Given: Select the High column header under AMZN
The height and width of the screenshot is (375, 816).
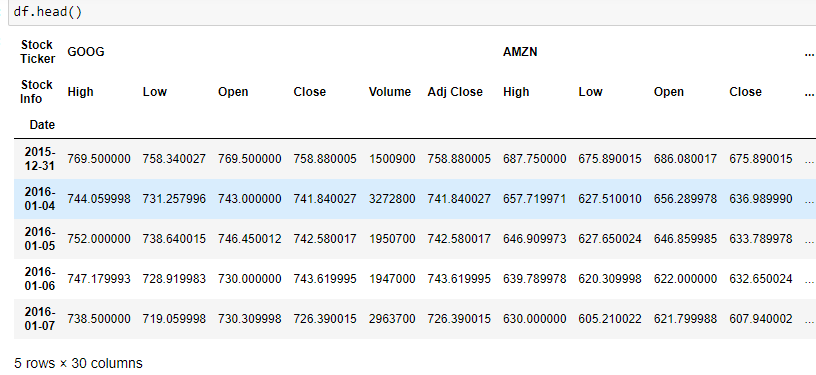Looking at the screenshot, I should tap(516, 92).
